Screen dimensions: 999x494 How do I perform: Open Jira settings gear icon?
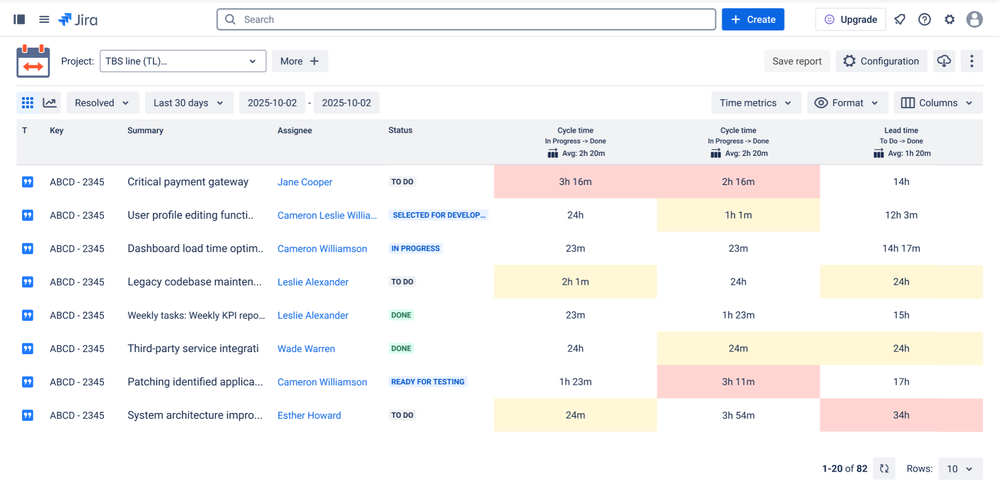(x=950, y=19)
